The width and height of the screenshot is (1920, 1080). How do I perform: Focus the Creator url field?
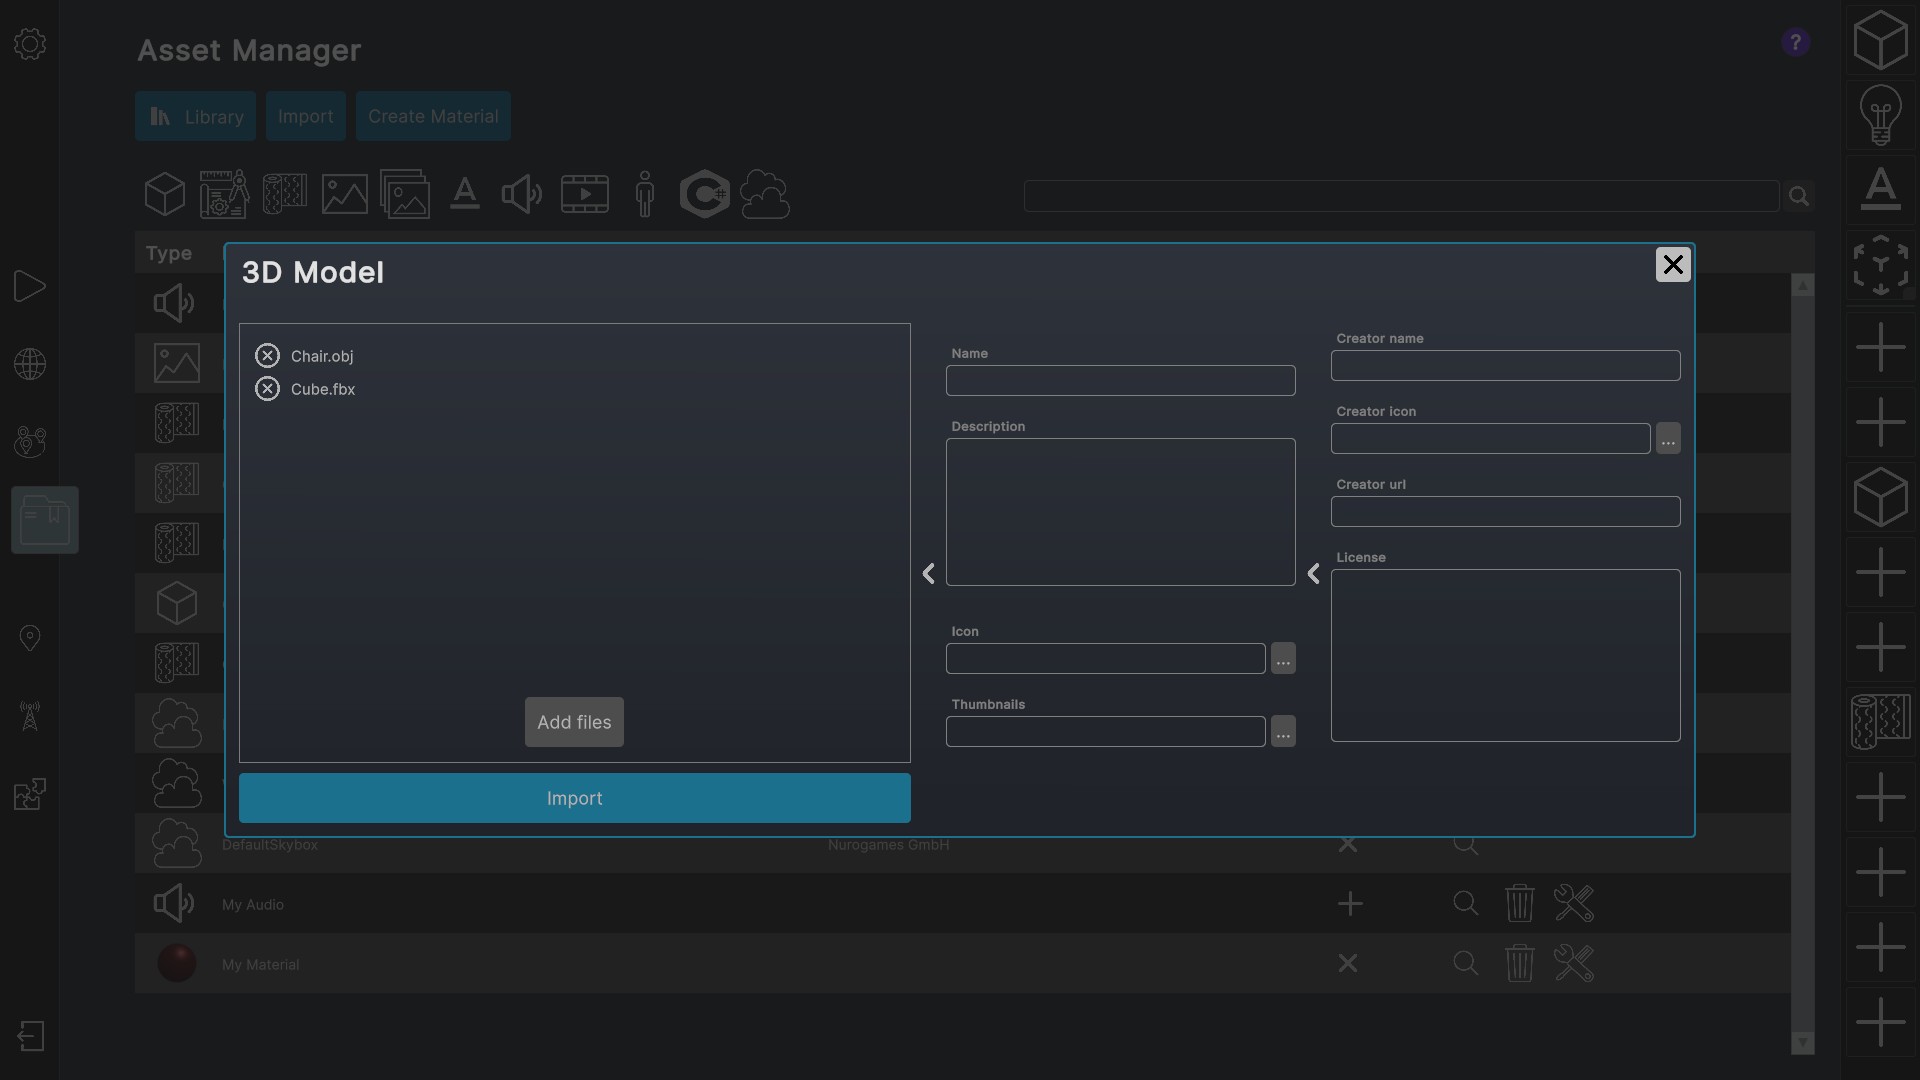pos(1505,511)
